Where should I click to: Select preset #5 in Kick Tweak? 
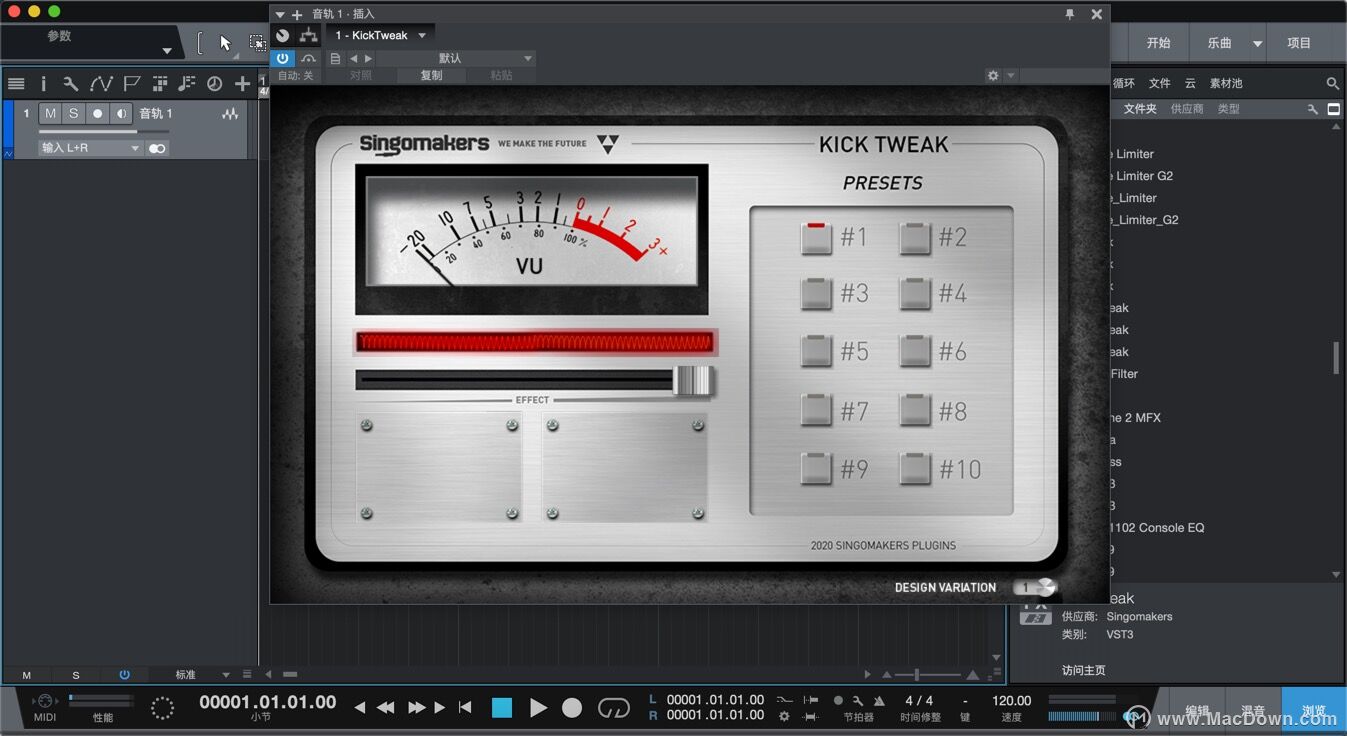(817, 352)
